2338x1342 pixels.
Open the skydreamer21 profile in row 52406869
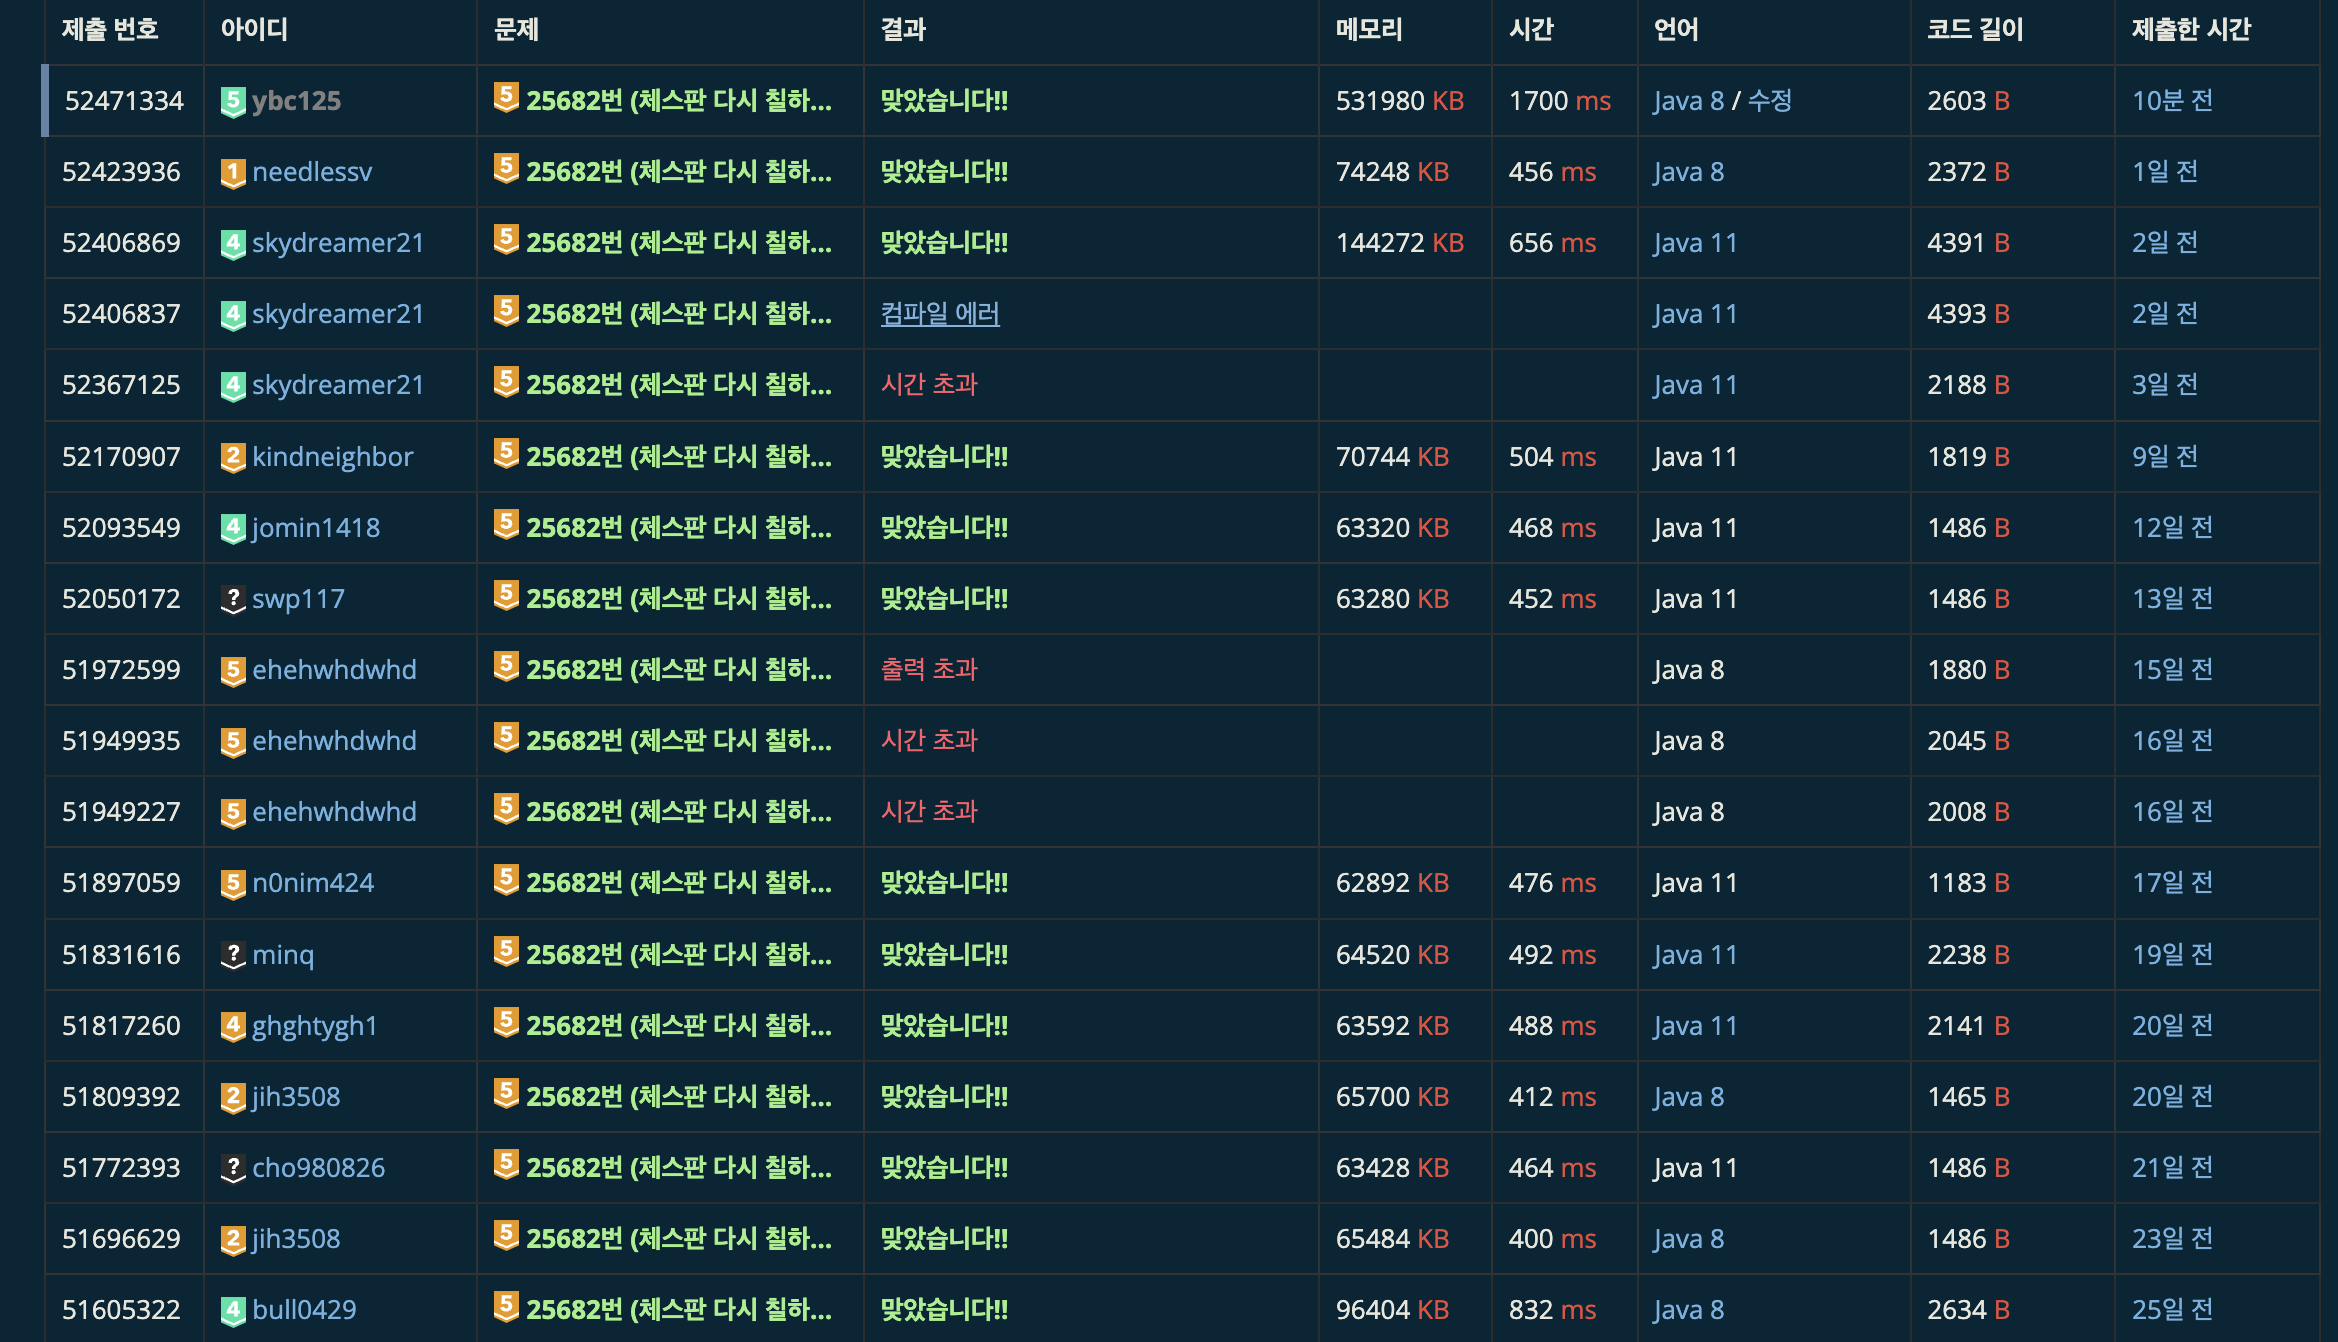[338, 243]
